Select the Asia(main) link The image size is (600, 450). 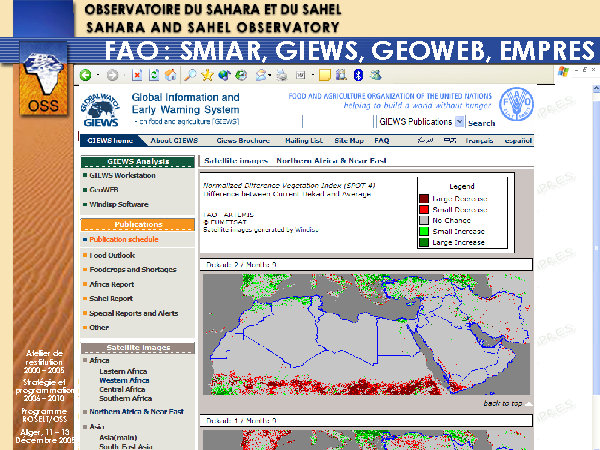pyautogui.click(x=118, y=437)
